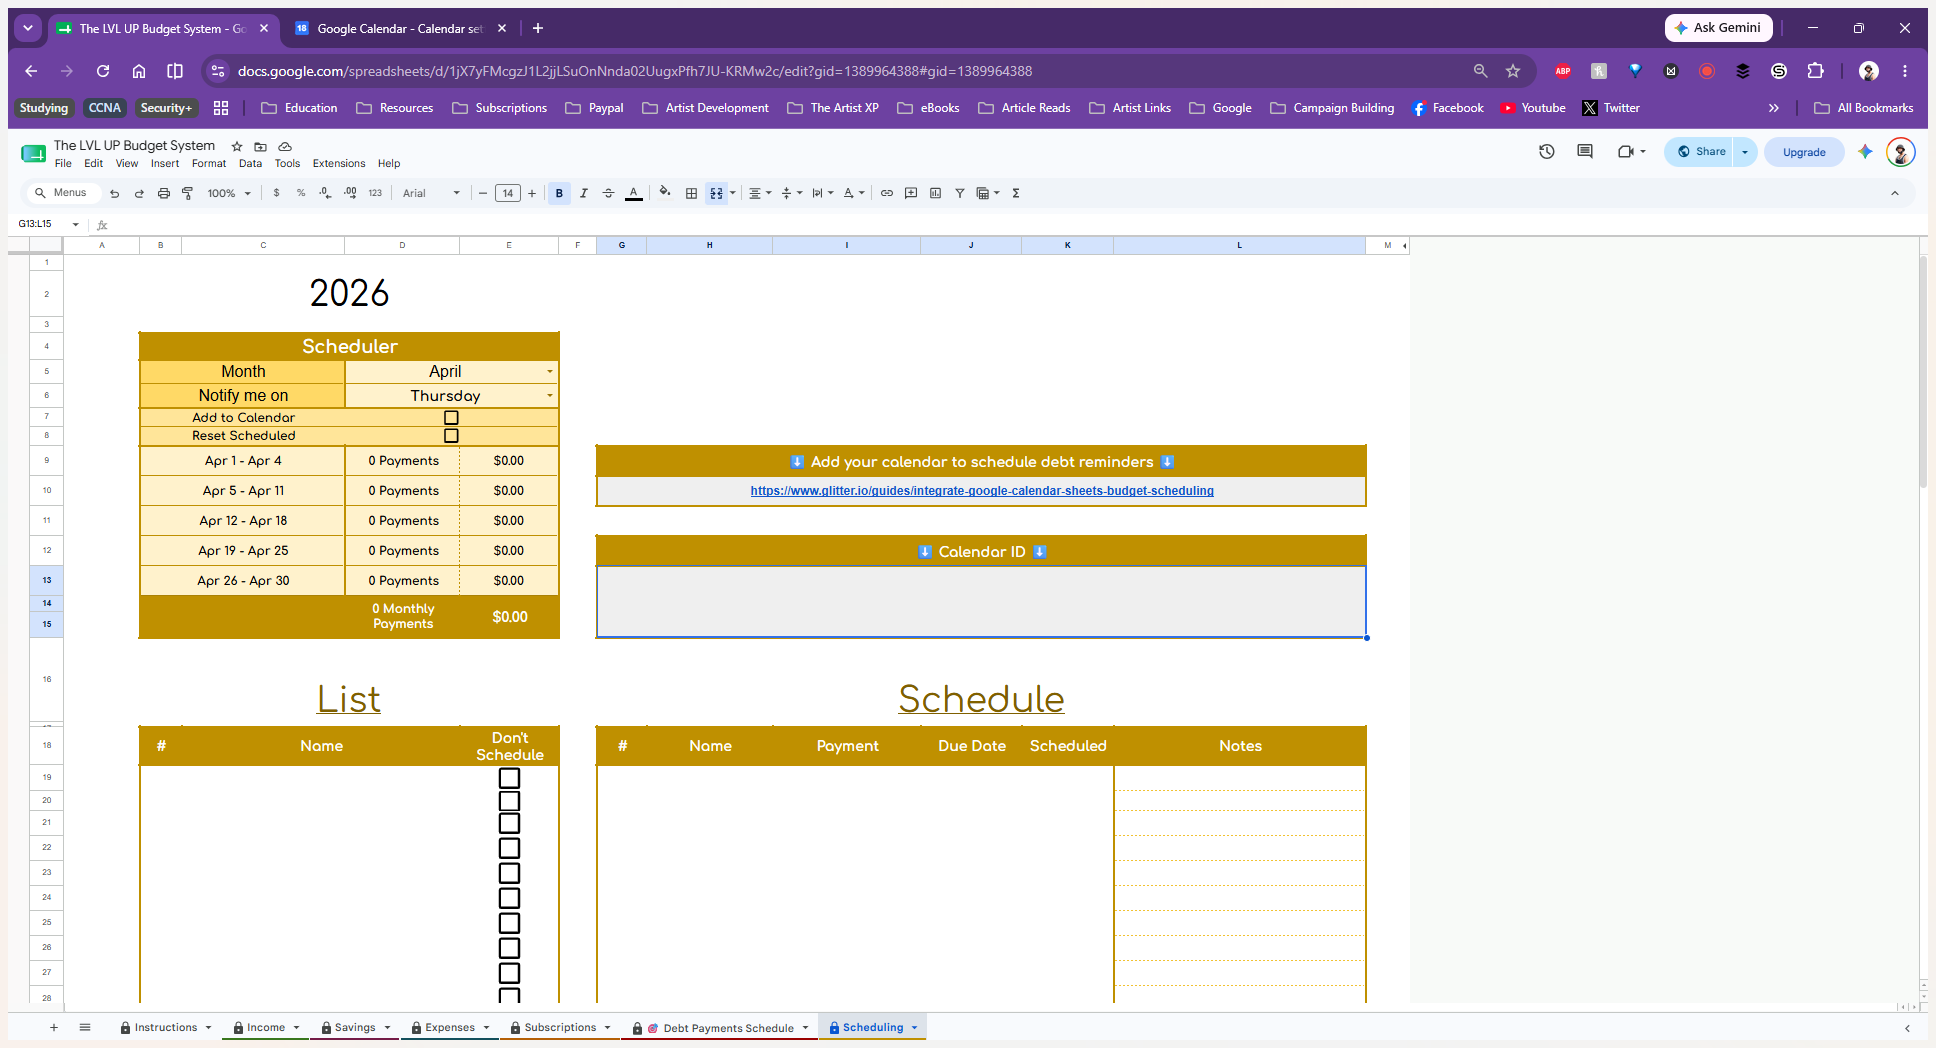Click the Redo icon in toolbar
Viewport: 1936px width, 1048px height.
click(x=139, y=193)
